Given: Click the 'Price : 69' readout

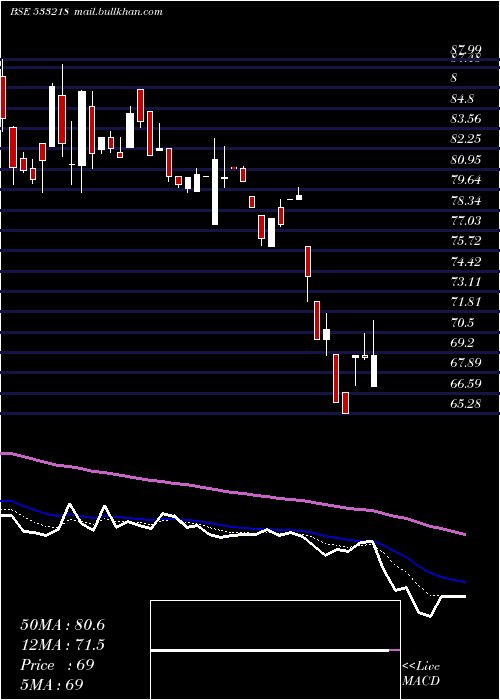Looking at the screenshot, I should click(57, 665).
